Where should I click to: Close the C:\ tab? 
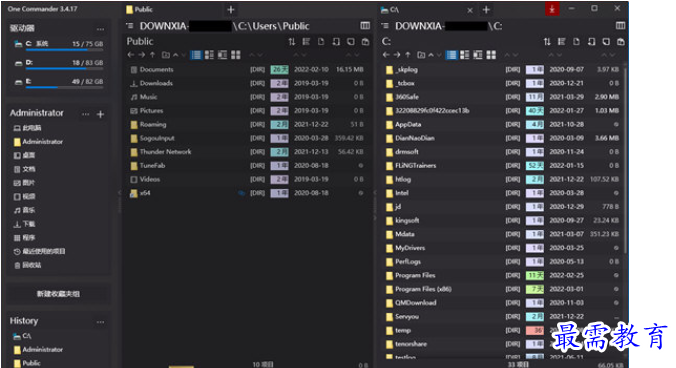coord(470,10)
